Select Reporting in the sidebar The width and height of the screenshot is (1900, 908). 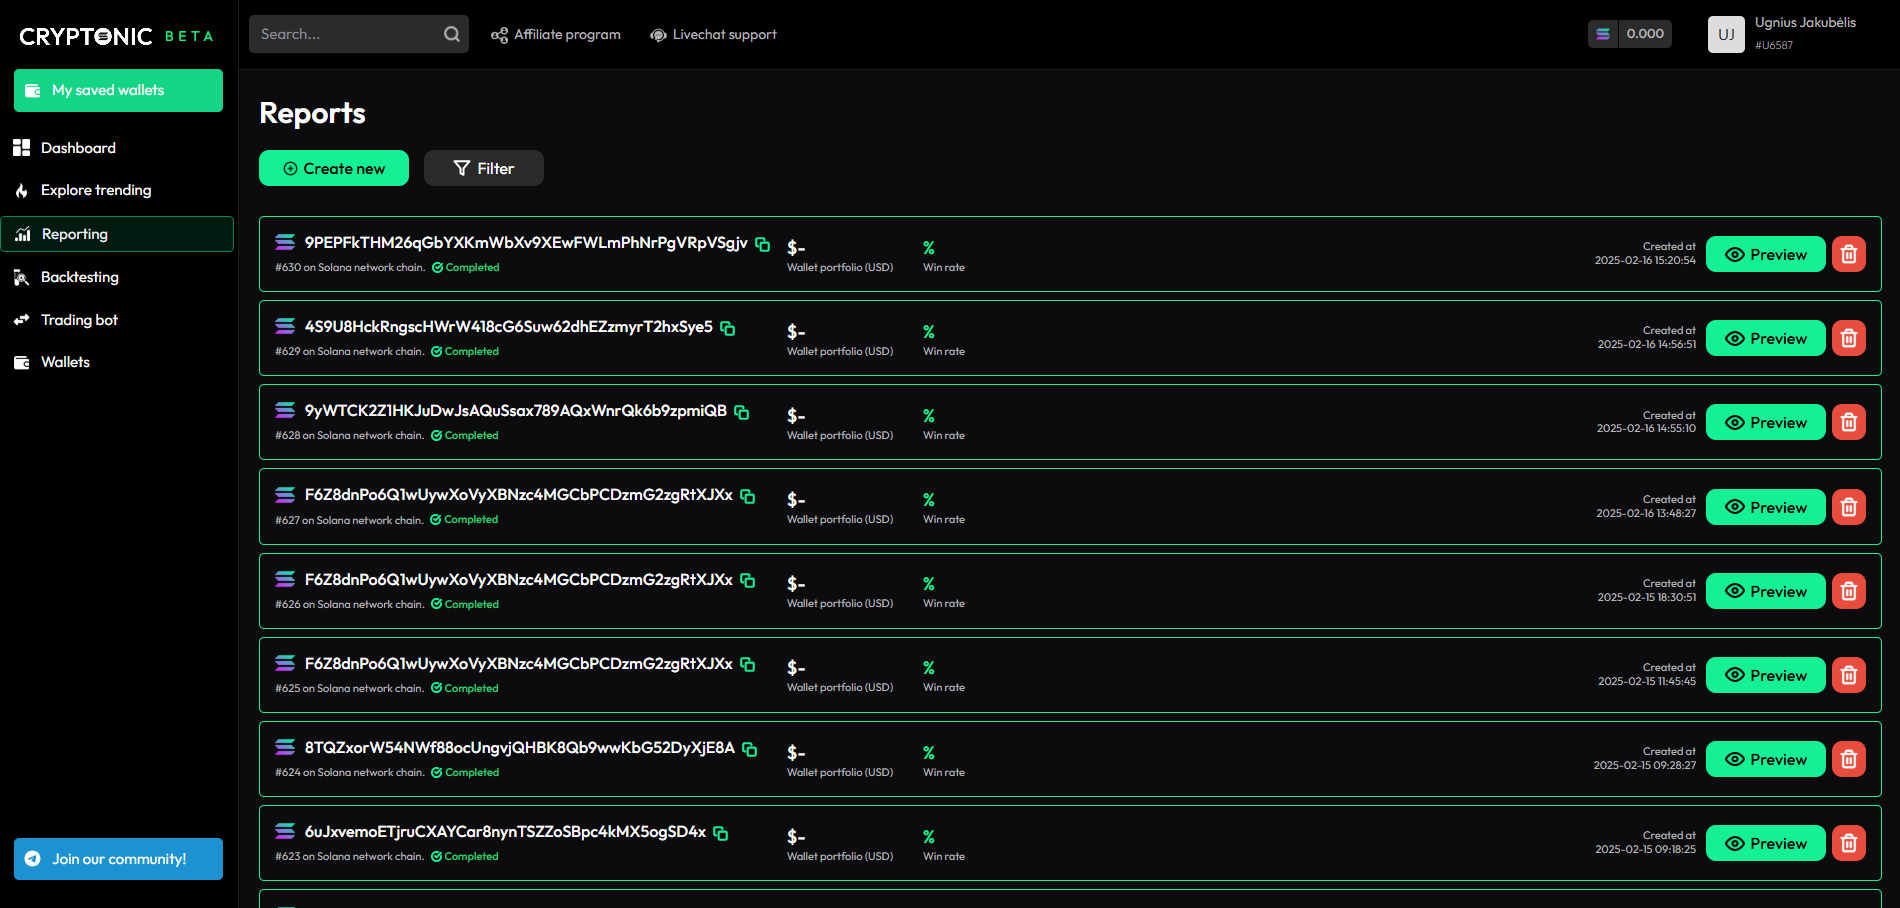[x=117, y=234]
